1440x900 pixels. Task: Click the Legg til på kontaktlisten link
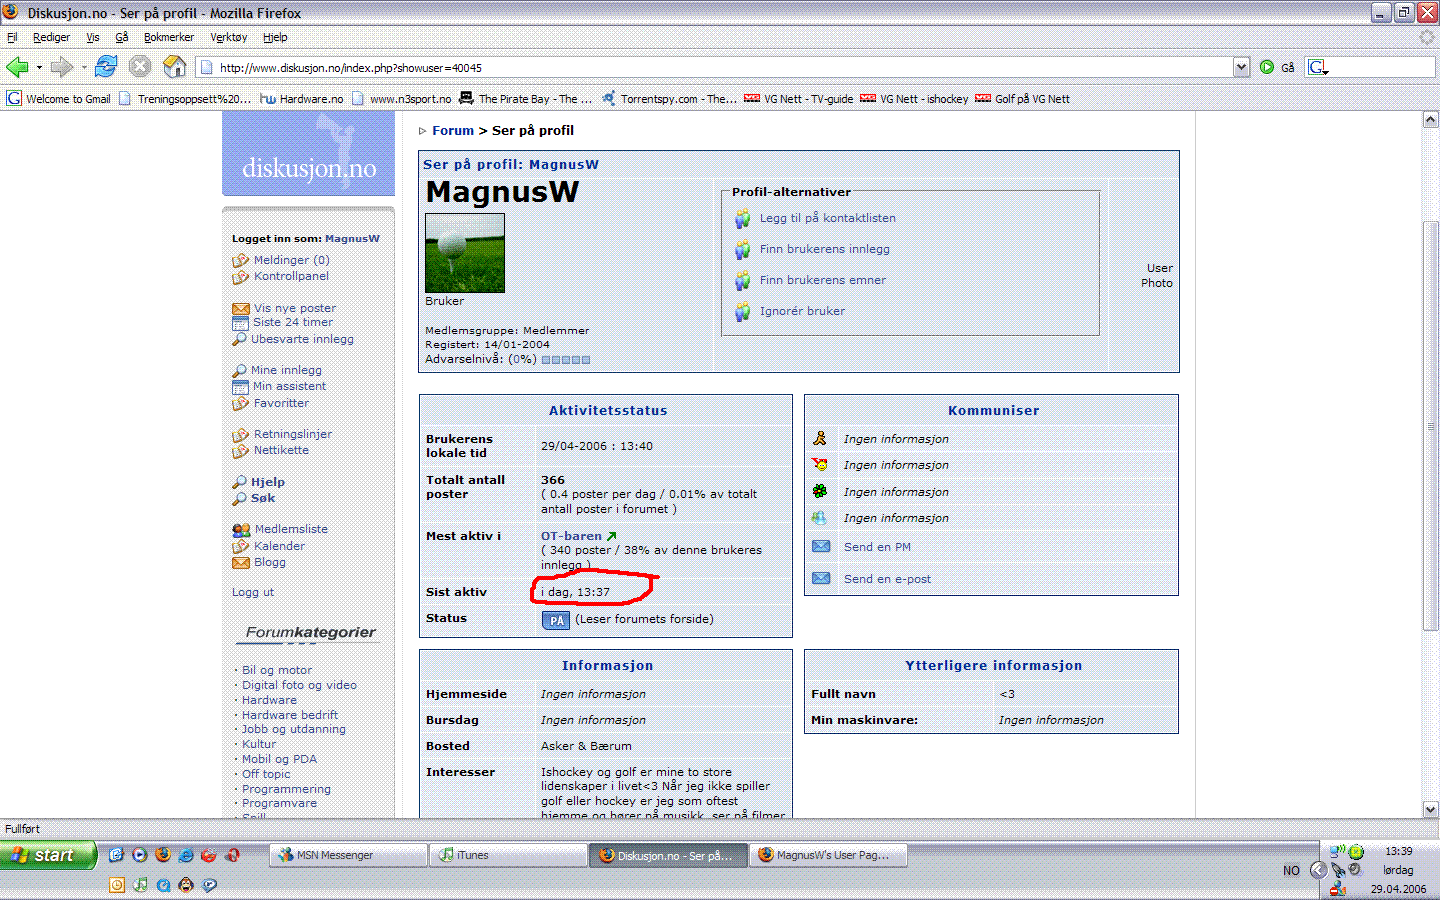[x=828, y=218]
